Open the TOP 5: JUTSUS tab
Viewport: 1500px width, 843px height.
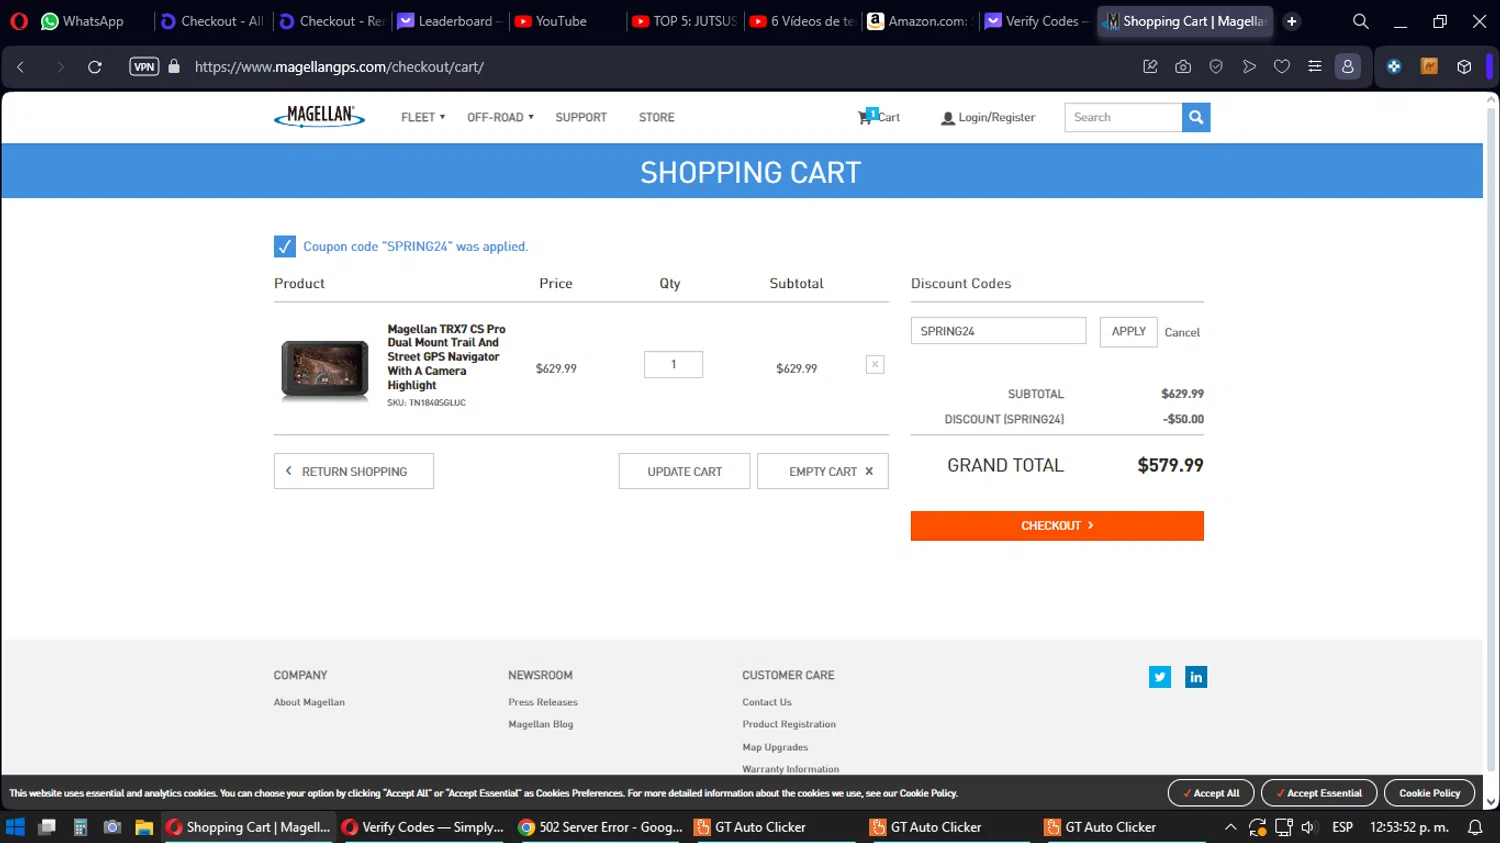(685, 21)
